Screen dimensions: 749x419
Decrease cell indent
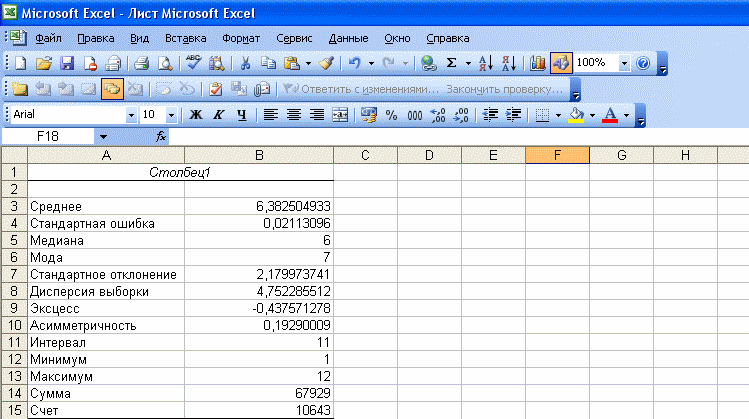490,115
